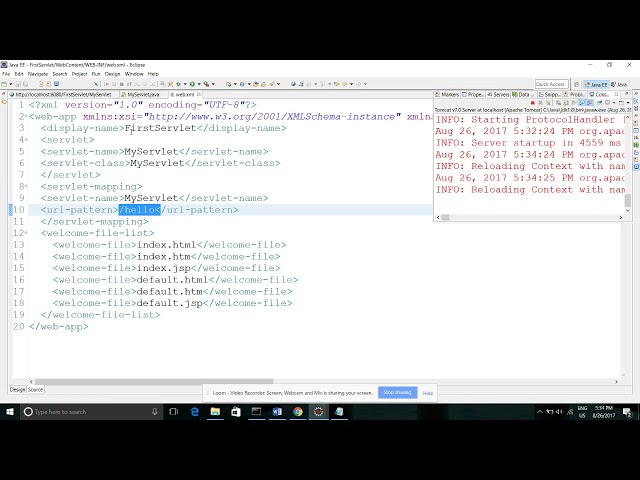Open Task View on the taskbar

pyautogui.click(x=173, y=412)
